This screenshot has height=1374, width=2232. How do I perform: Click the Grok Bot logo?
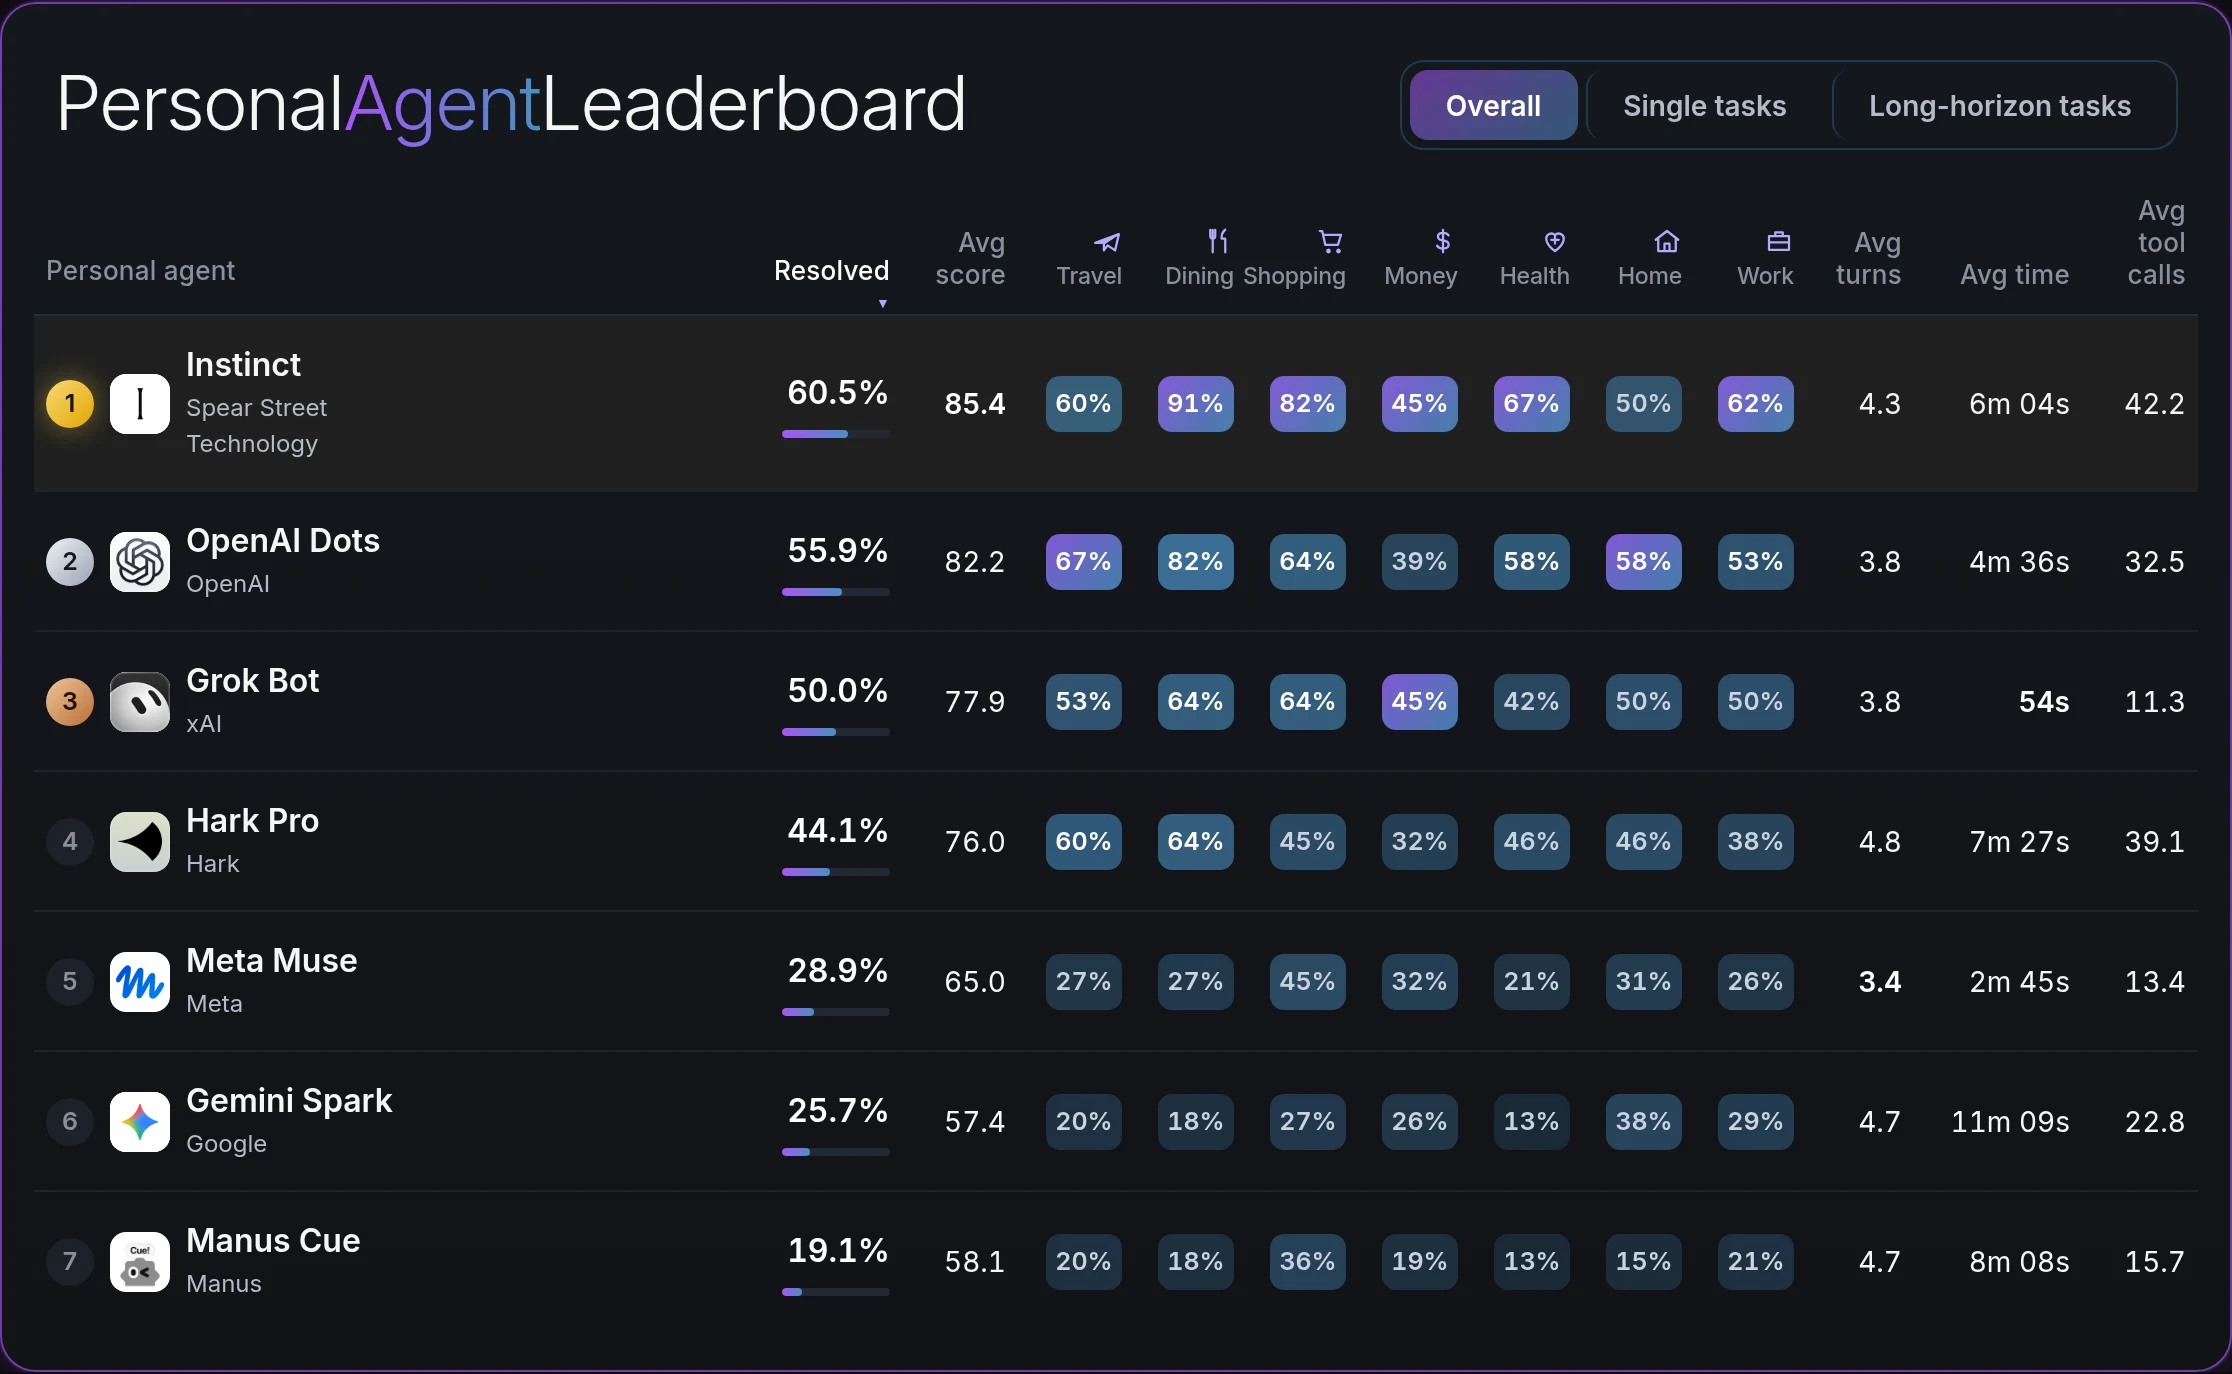[x=140, y=702]
